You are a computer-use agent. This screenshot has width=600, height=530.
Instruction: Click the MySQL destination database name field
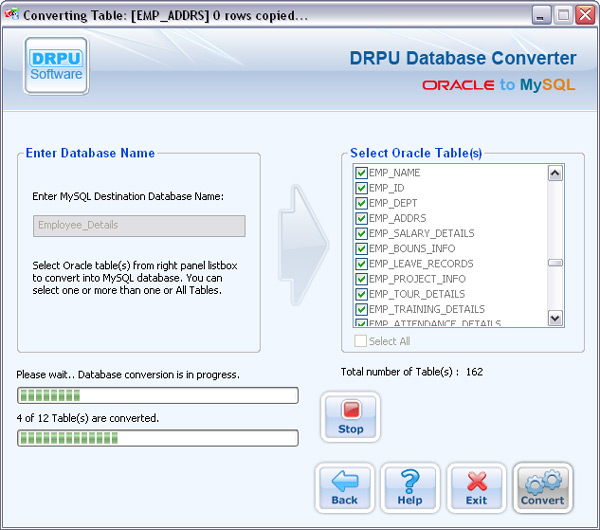[139, 226]
